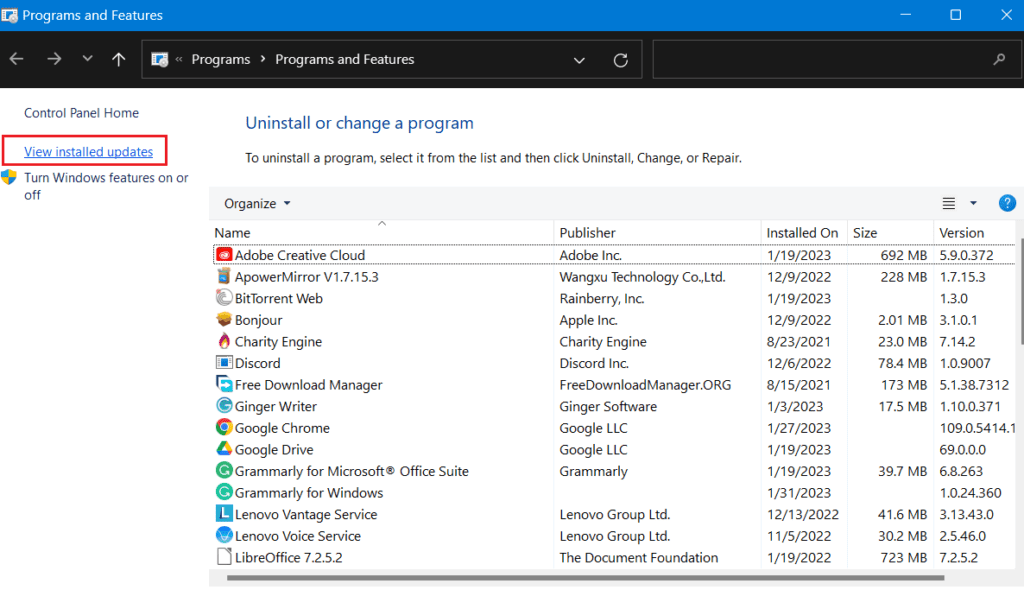The height and width of the screenshot is (590, 1024).
Task: Click the Back navigation arrow
Action: (17, 59)
